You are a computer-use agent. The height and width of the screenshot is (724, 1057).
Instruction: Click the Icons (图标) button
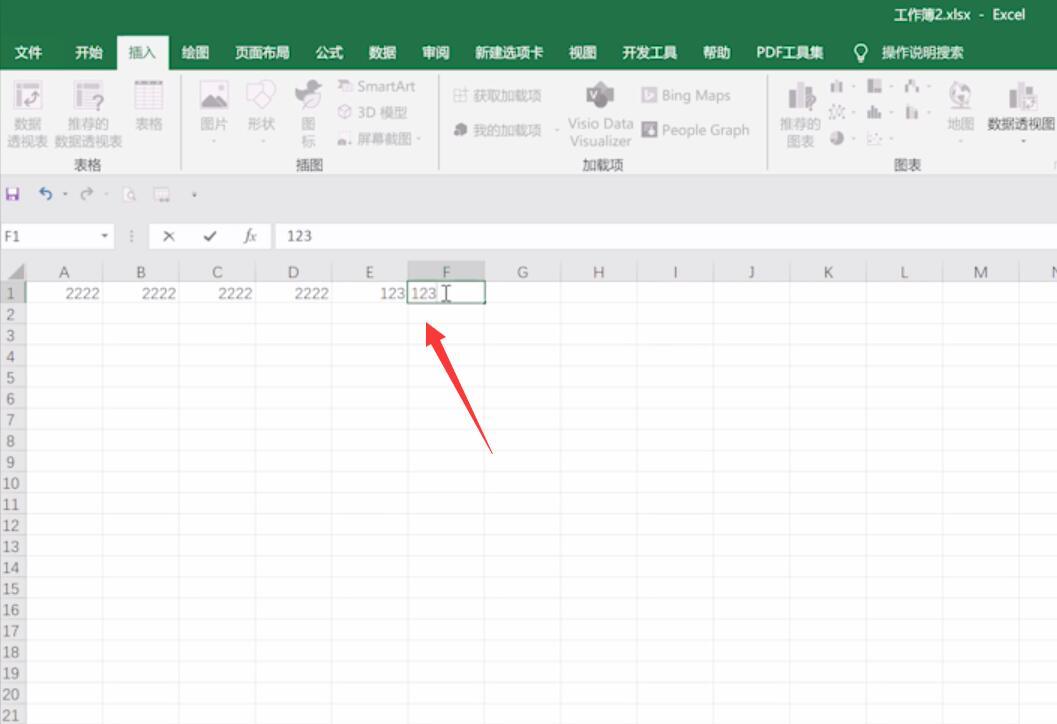pos(308,113)
